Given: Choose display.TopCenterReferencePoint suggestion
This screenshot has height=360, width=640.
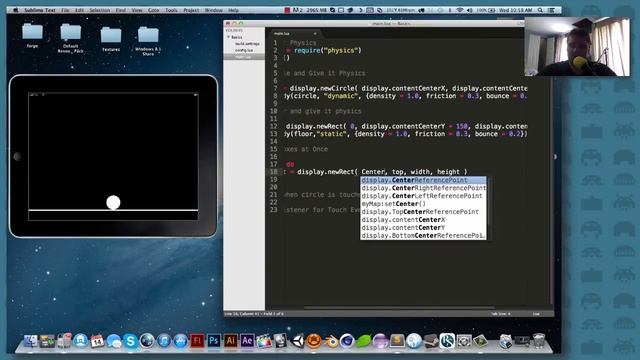Looking at the screenshot, I should pos(423,212).
